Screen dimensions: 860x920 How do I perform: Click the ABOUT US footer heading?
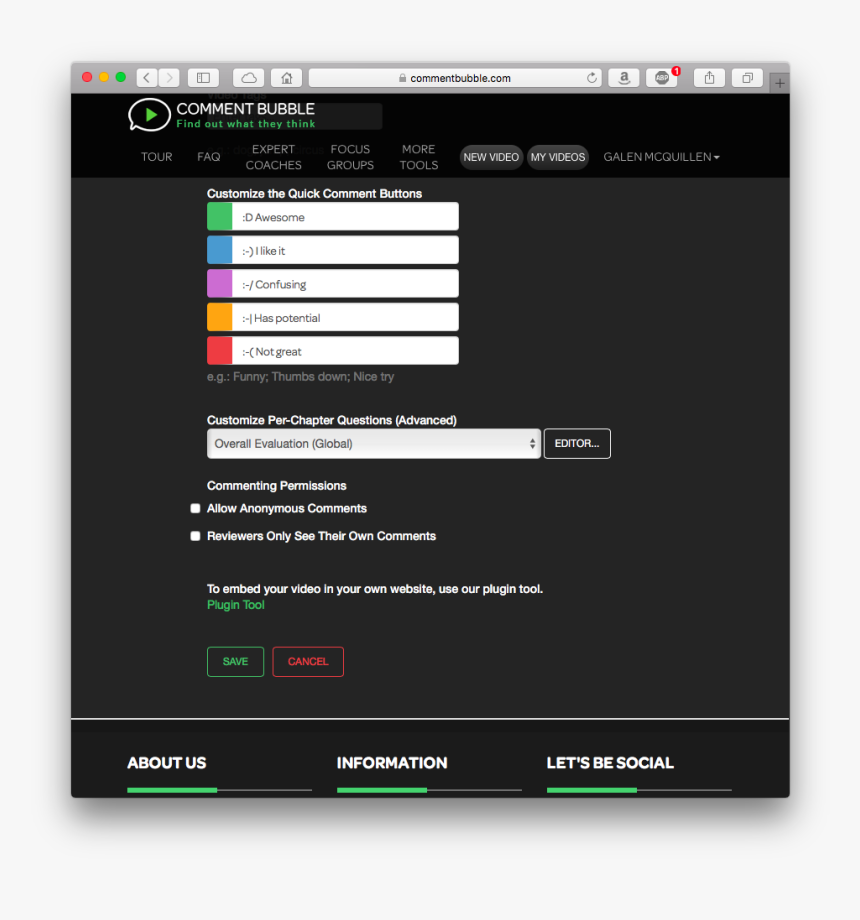coord(167,763)
